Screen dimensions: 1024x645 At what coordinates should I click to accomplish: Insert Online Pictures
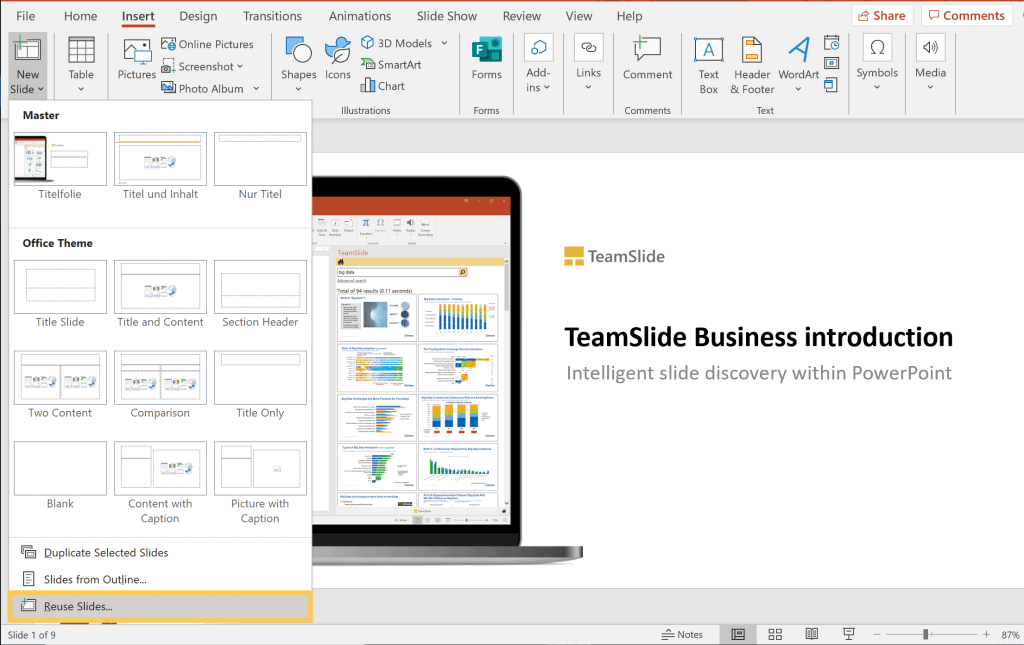point(208,44)
